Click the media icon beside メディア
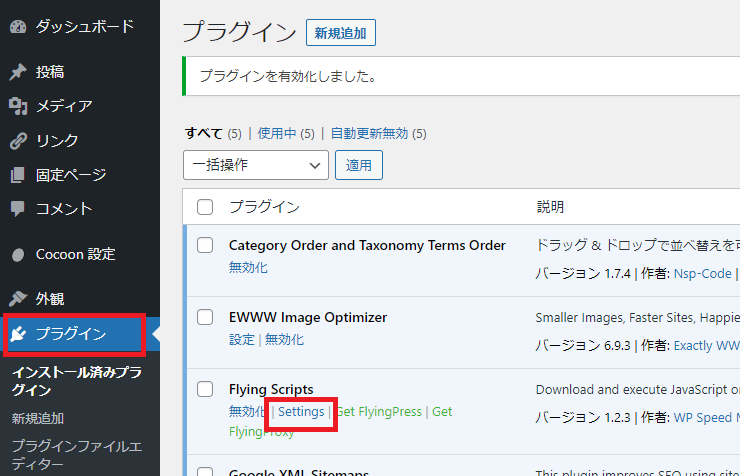 tap(18, 106)
